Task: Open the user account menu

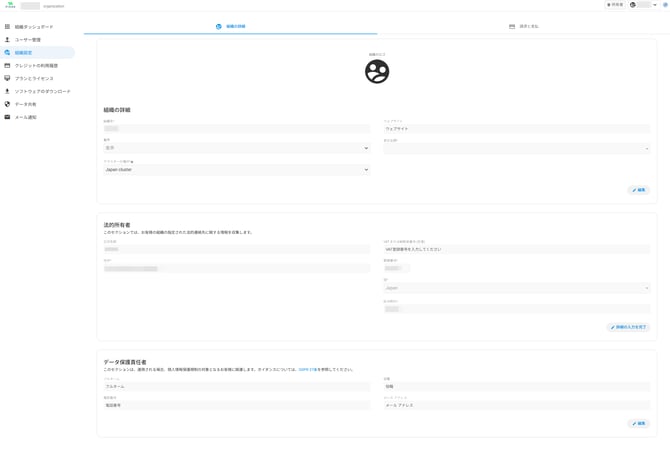Action: (x=644, y=5)
